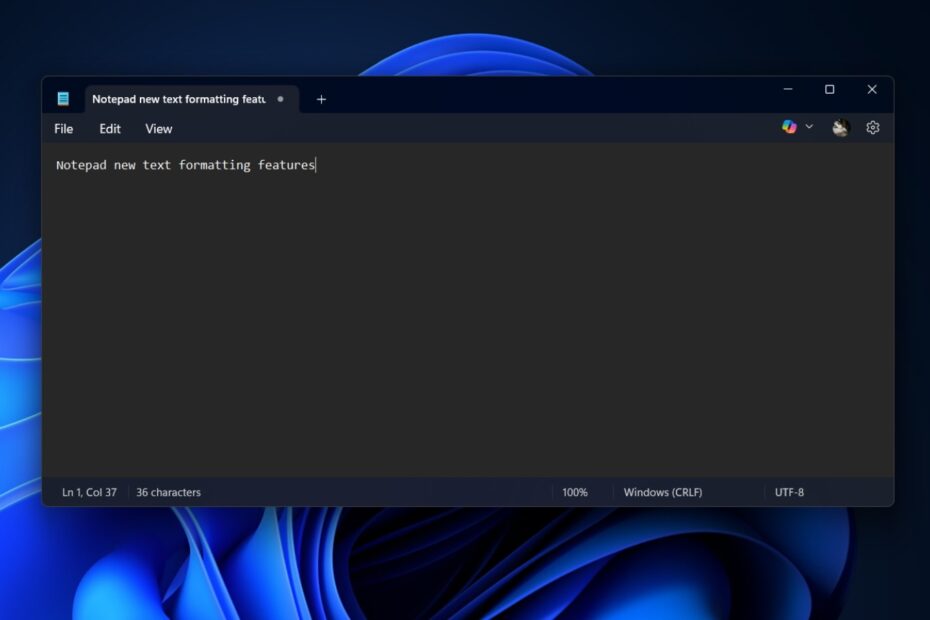Minimize the Notepad window

tap(788, 90)
